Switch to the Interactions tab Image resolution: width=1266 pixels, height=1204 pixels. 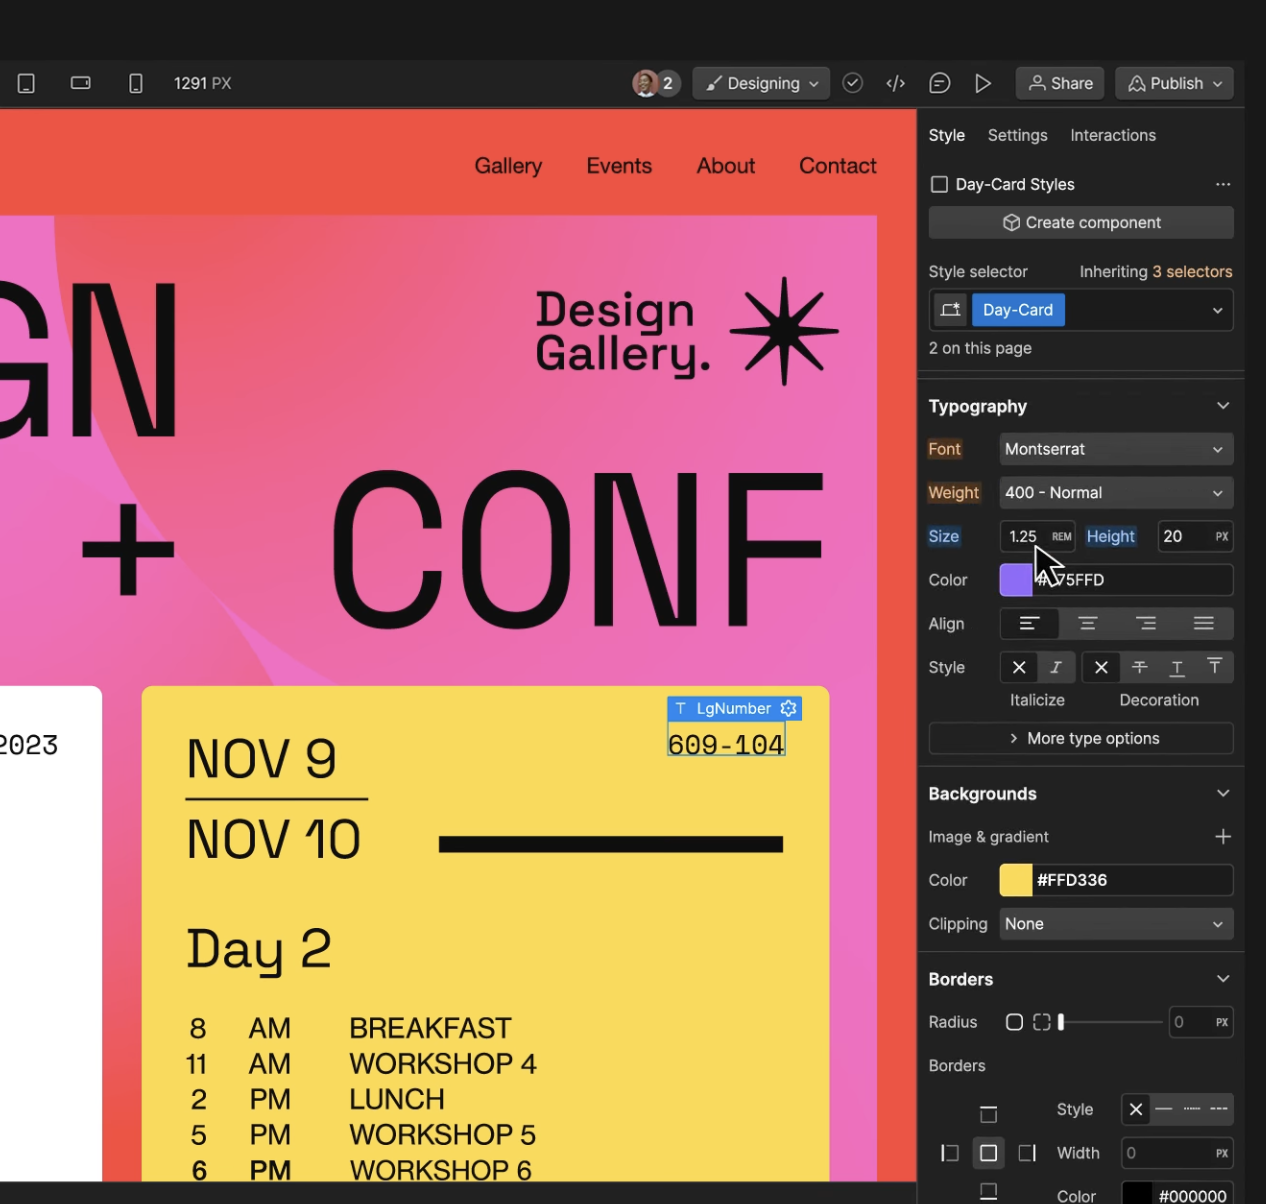click(1112, 135)
